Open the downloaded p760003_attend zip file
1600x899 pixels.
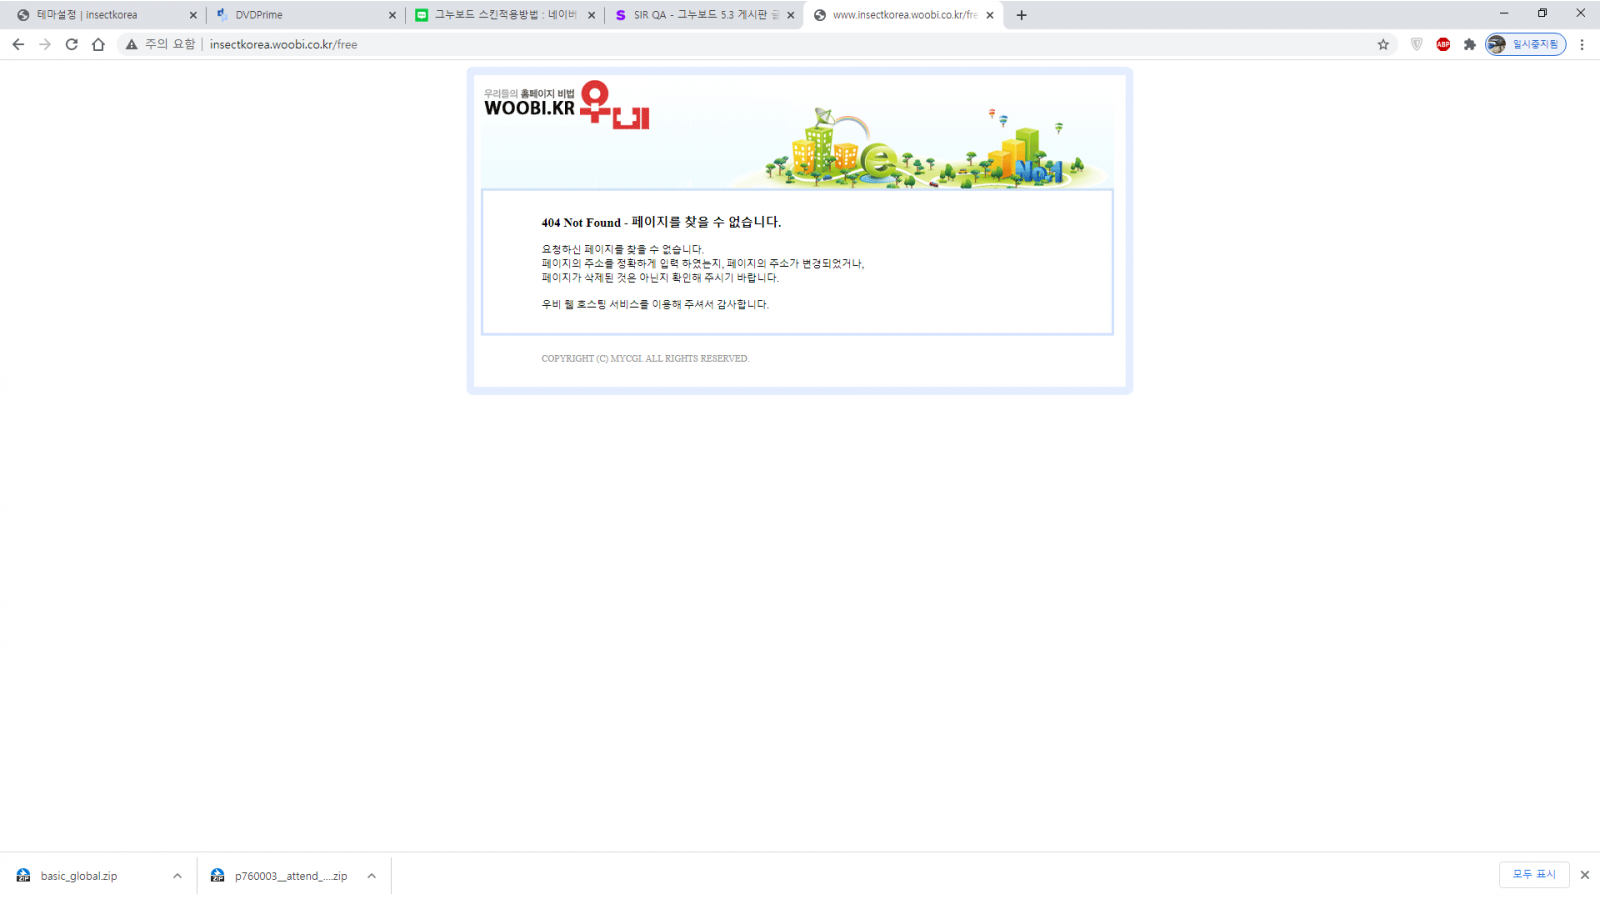point(290,876)
